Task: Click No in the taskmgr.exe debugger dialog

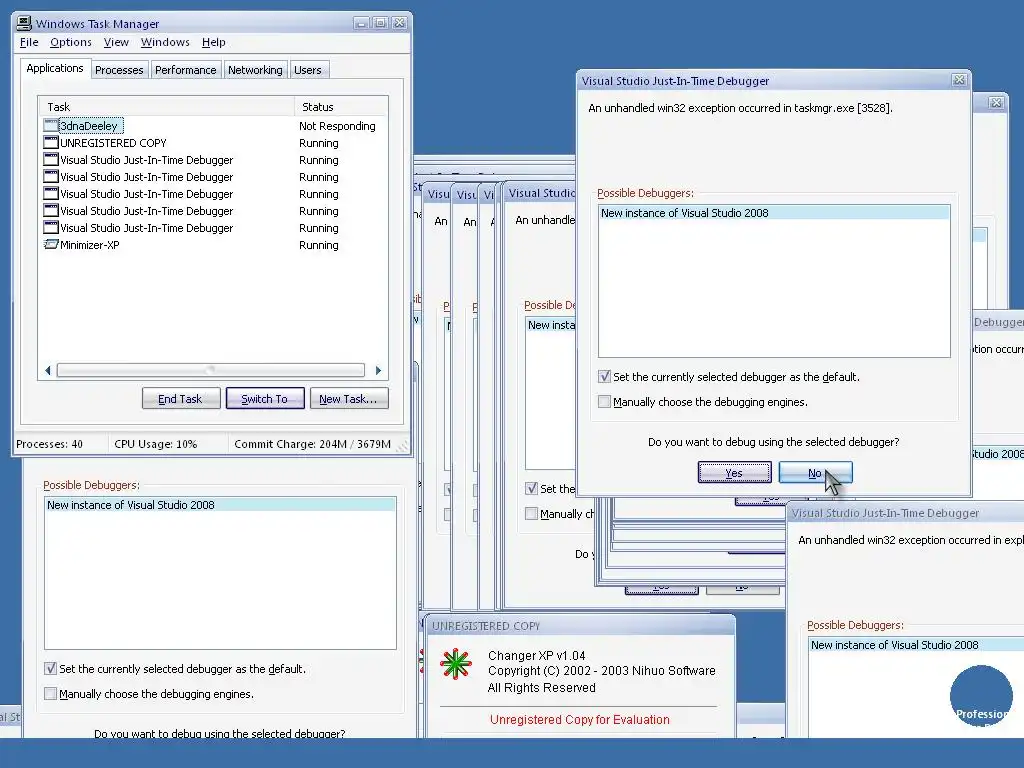Action: 815,473
